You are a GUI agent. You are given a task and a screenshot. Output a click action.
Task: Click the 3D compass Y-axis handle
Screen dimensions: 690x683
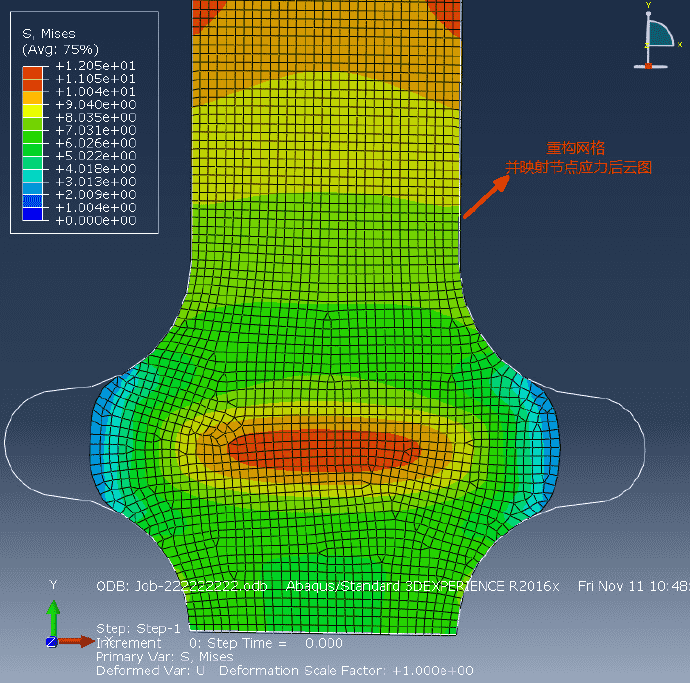point(648,12)
